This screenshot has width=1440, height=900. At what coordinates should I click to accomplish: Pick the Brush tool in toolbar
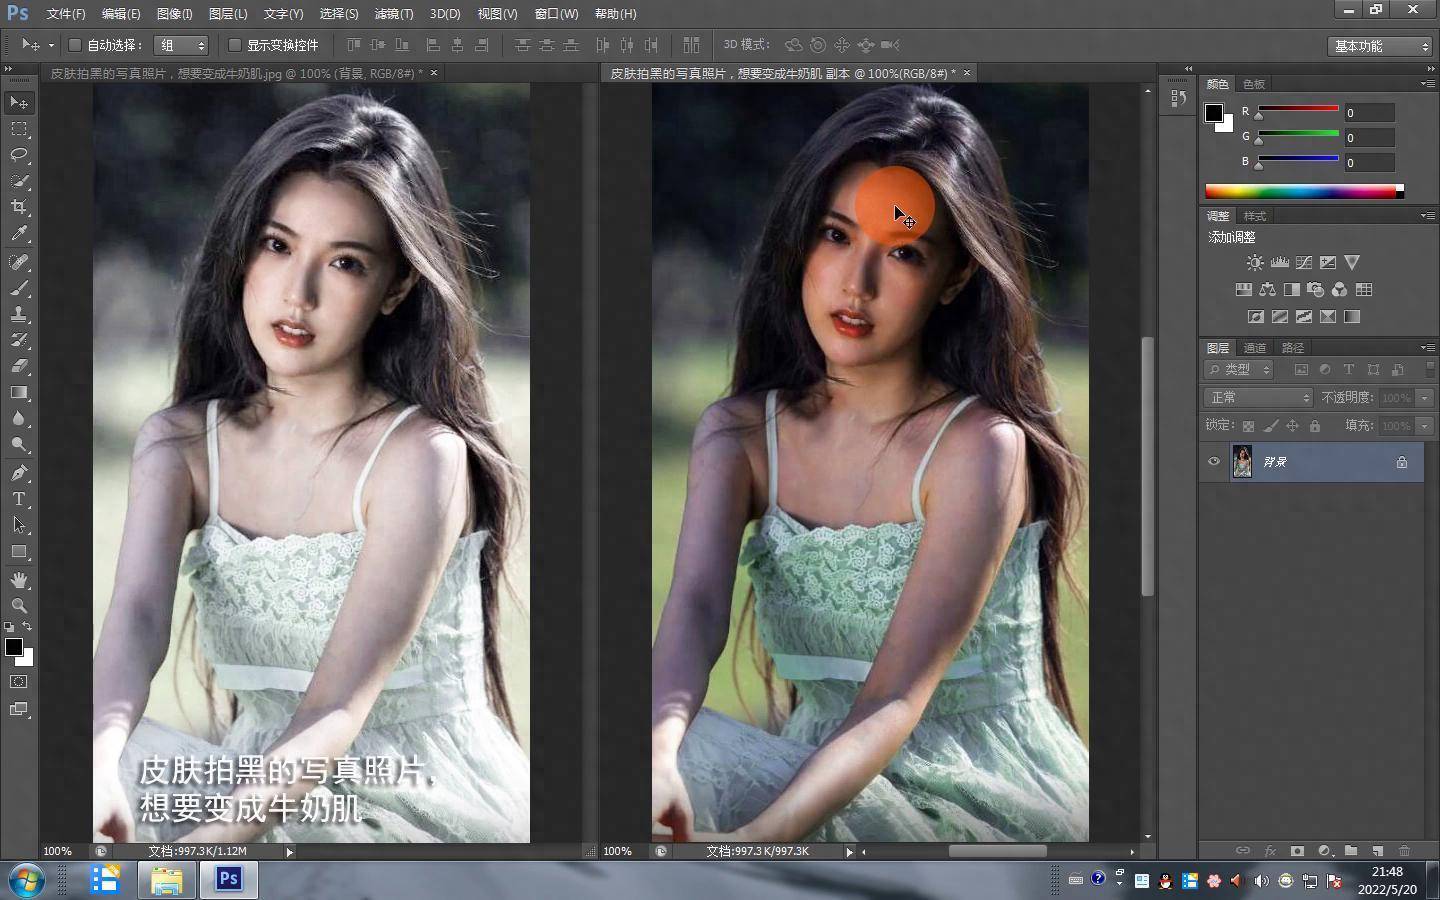[x=19, y=288]
